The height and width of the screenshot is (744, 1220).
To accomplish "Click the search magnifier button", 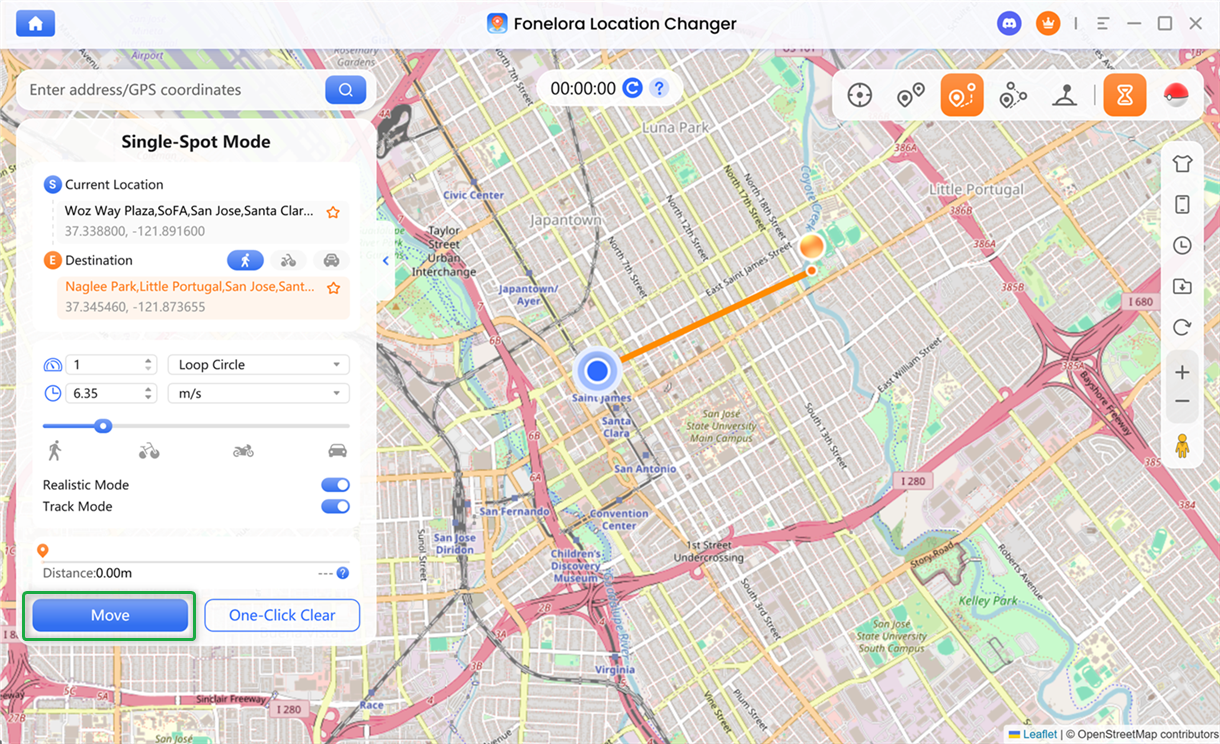I will [x=345, y=90].
